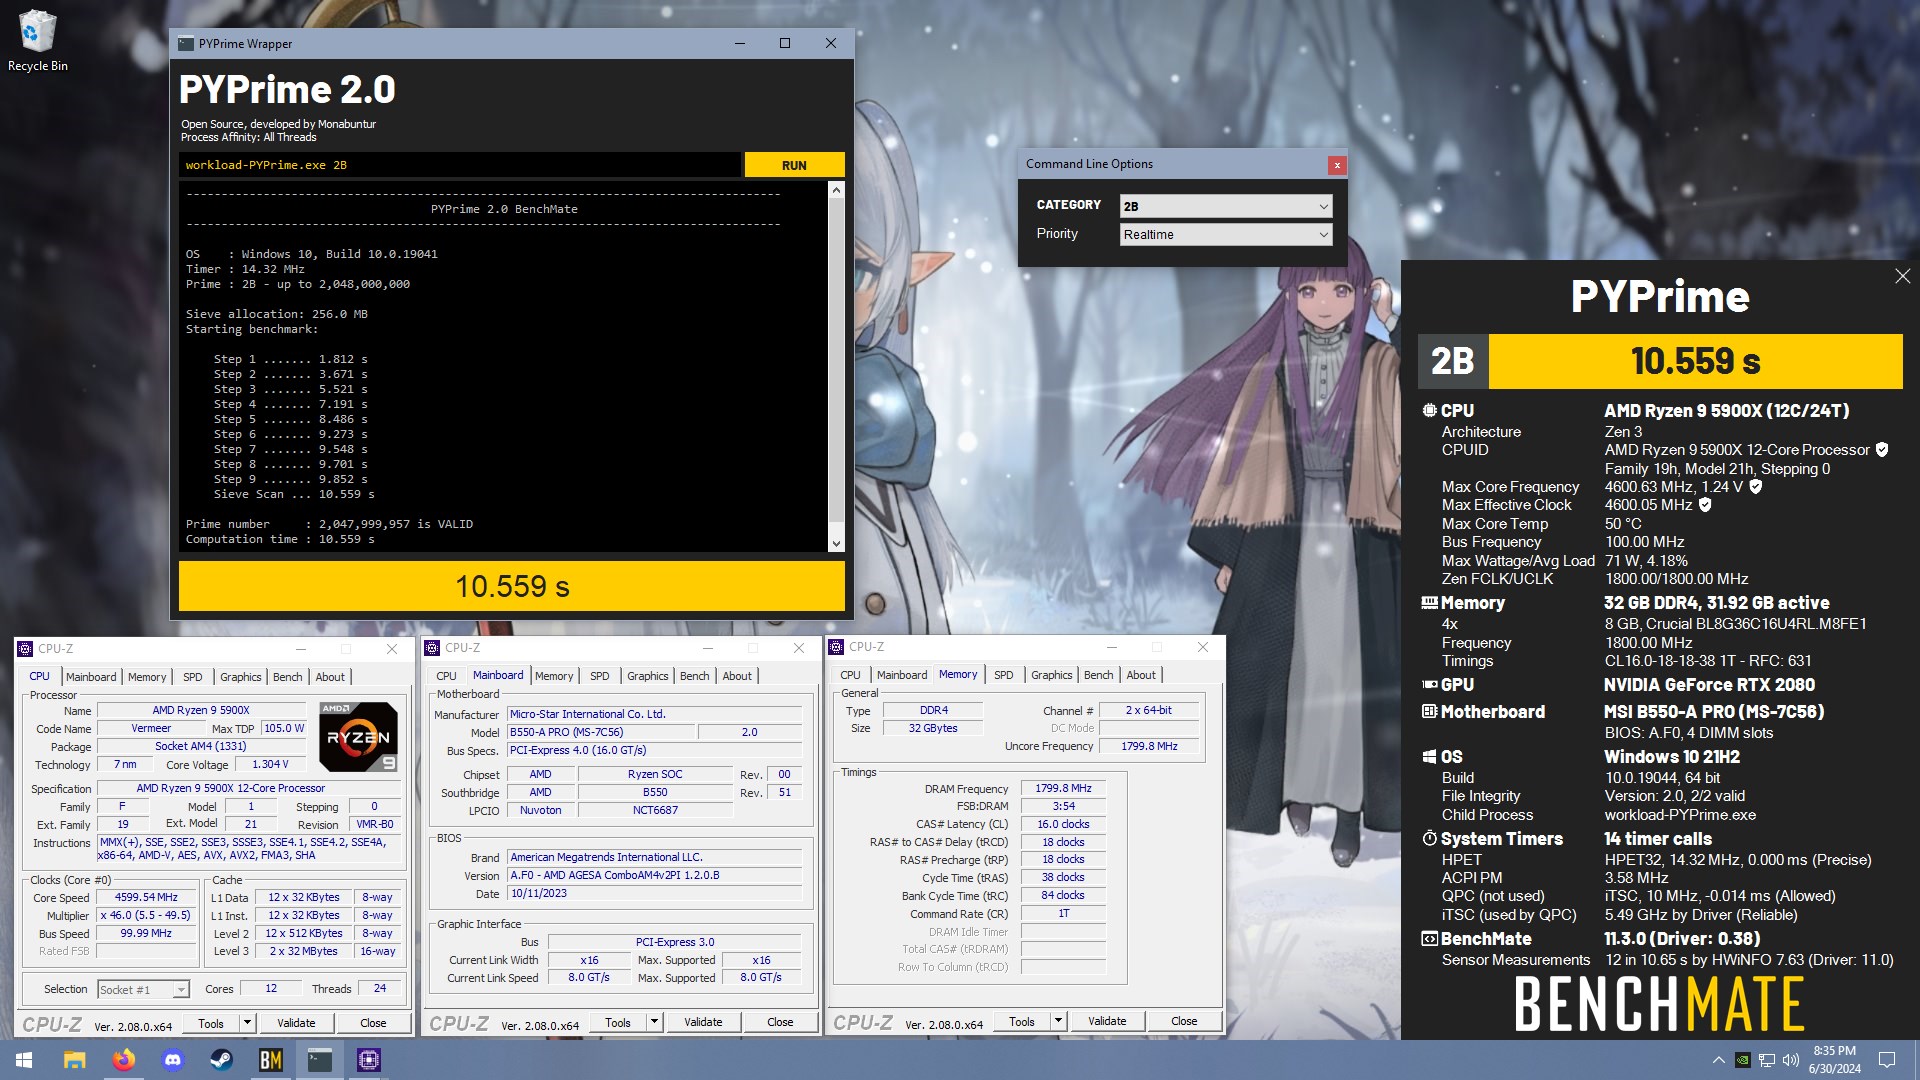This screenshot has width=1920, height=1080.
Task: Open Bench tab in Memory CPU-Z window
Action: [x=1098, y=675]
